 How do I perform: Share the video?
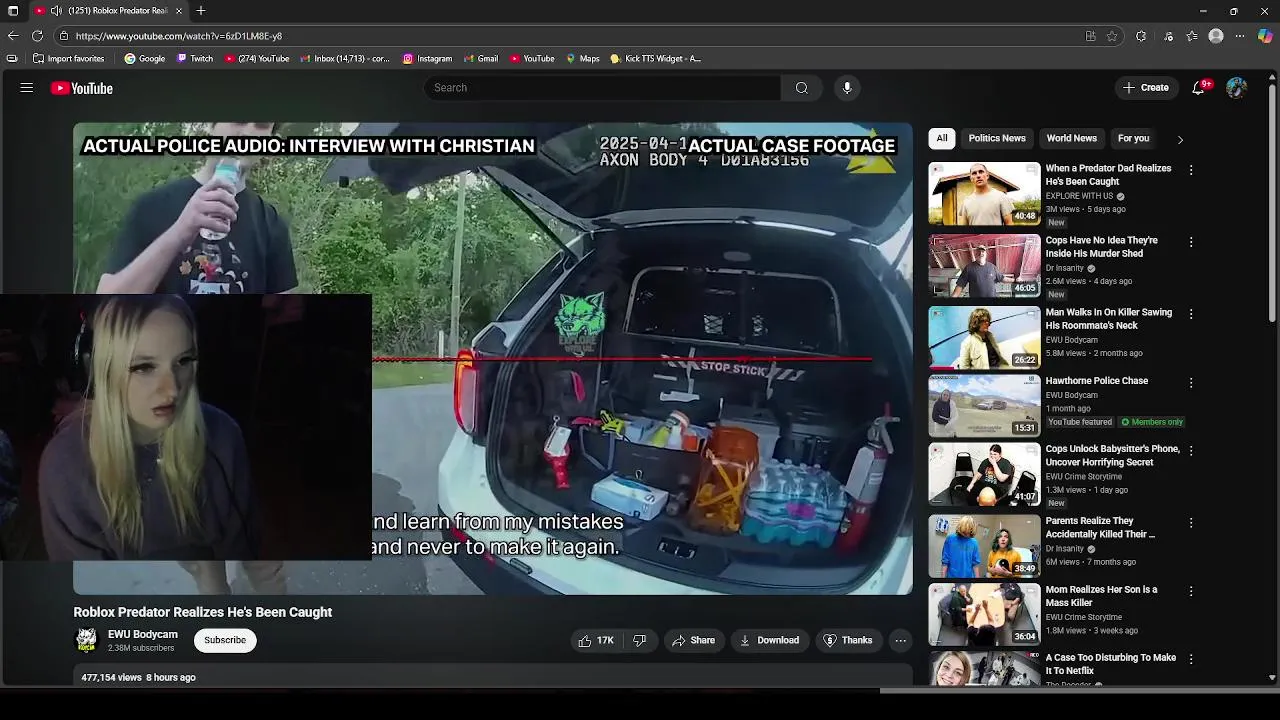pos(693,640)
